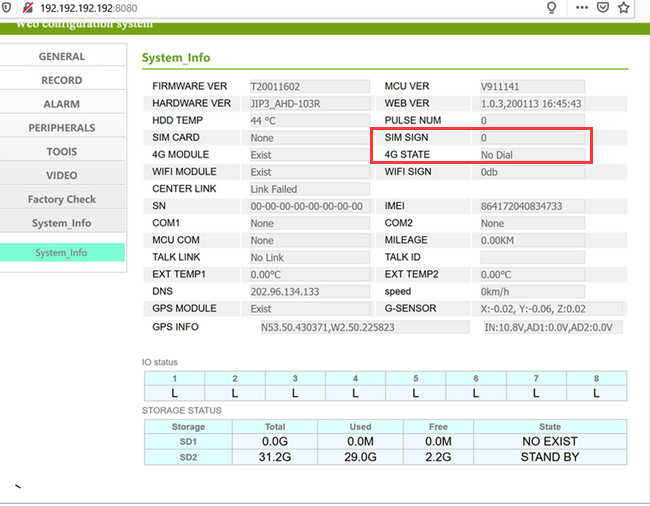
Task: Click the MCU COM value field
Action: pyautogui.click(x=310, y=240)
